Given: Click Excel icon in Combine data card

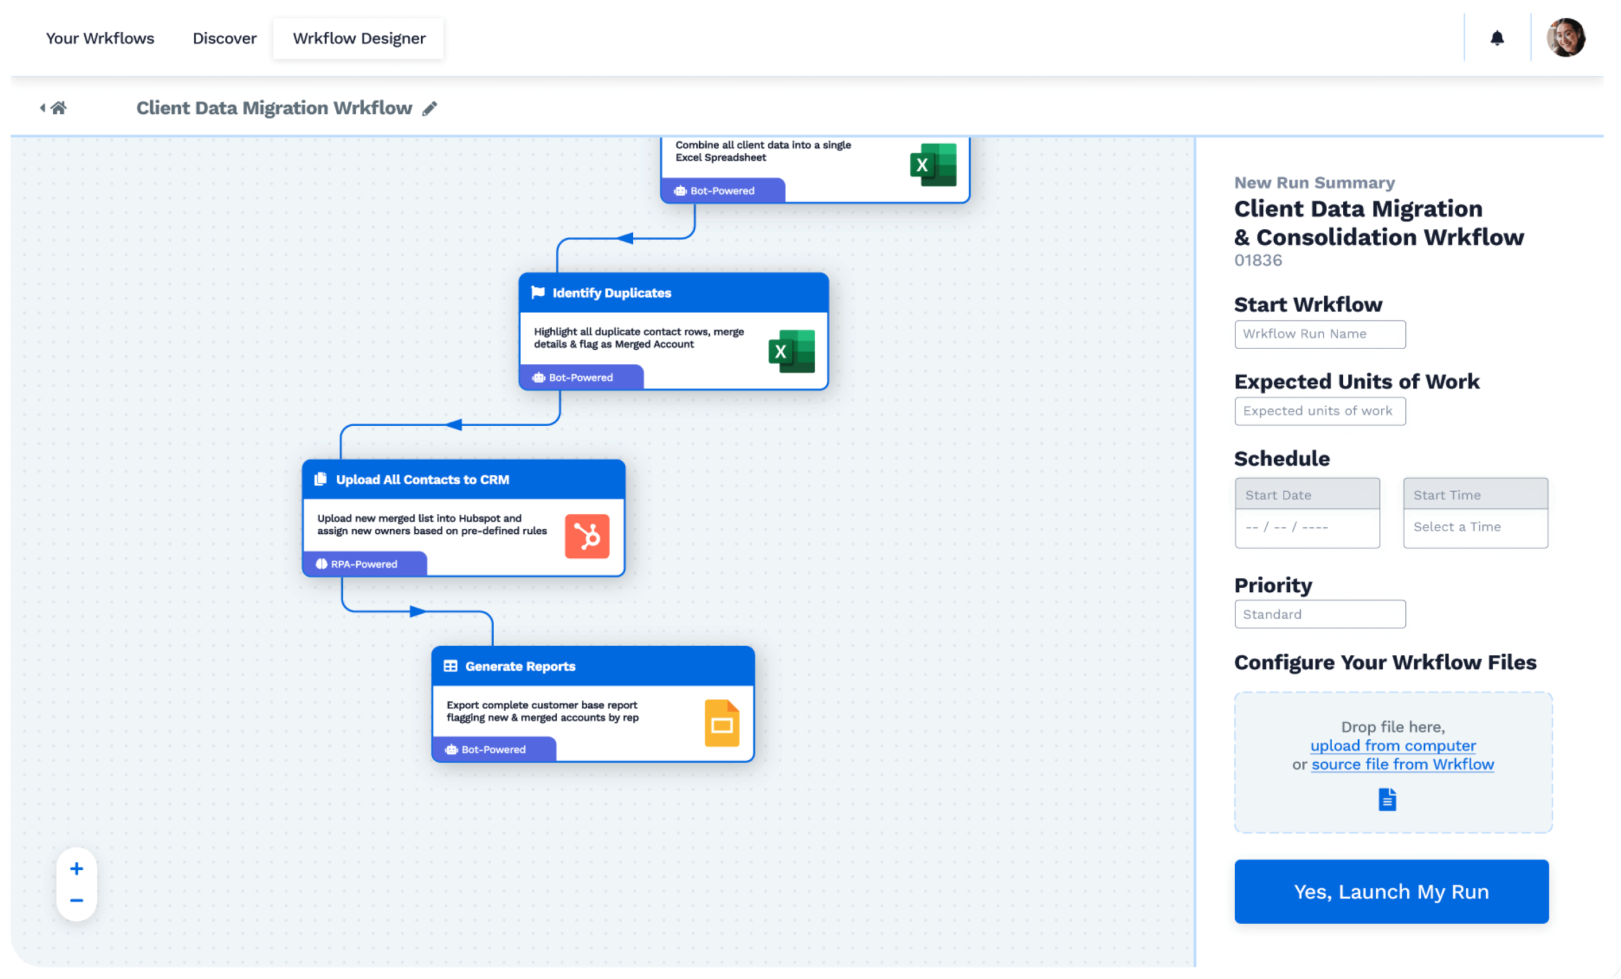Looking at the screenshot, I should [933, 165].
